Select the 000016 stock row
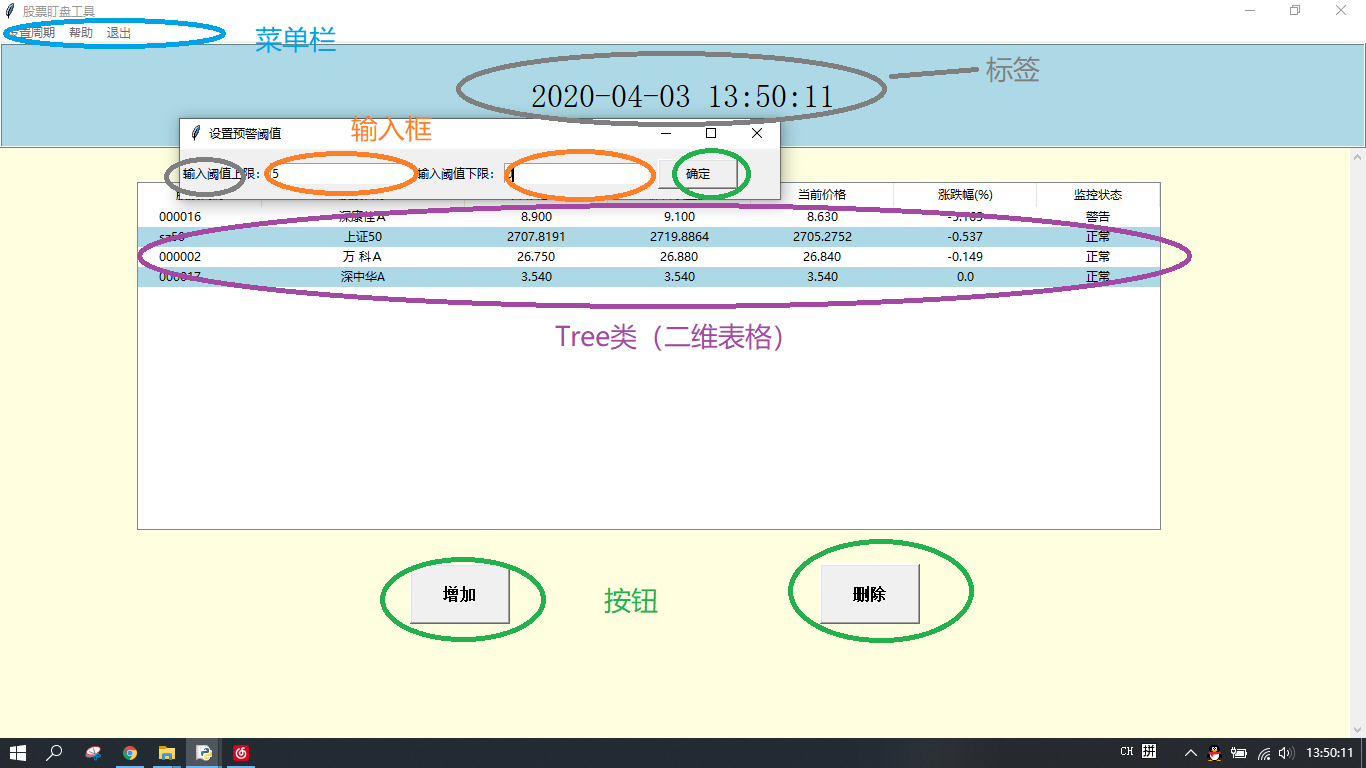The width and height of the screenshot is (1366, 768). (x=648, y=217)
